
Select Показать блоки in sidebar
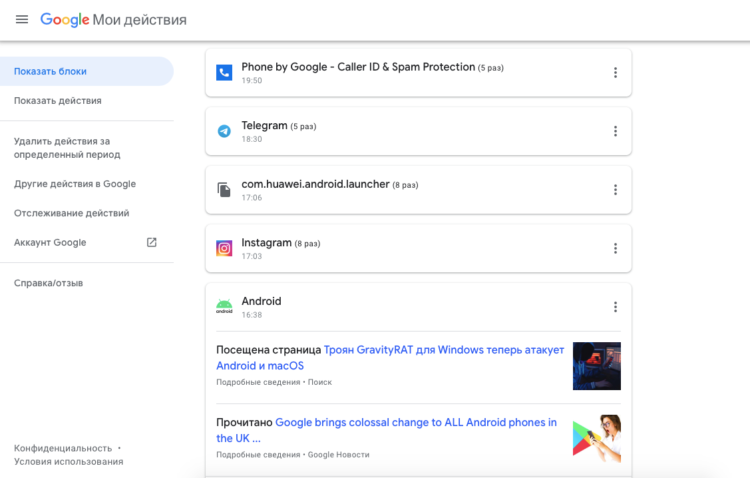click(87, 71)
